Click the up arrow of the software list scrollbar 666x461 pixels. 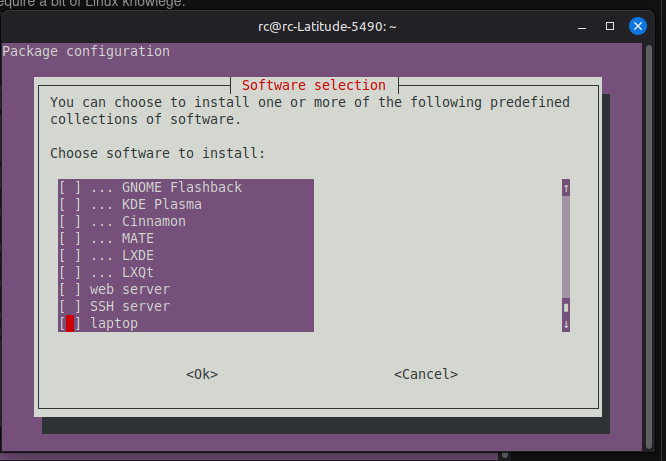click(566, 188)
